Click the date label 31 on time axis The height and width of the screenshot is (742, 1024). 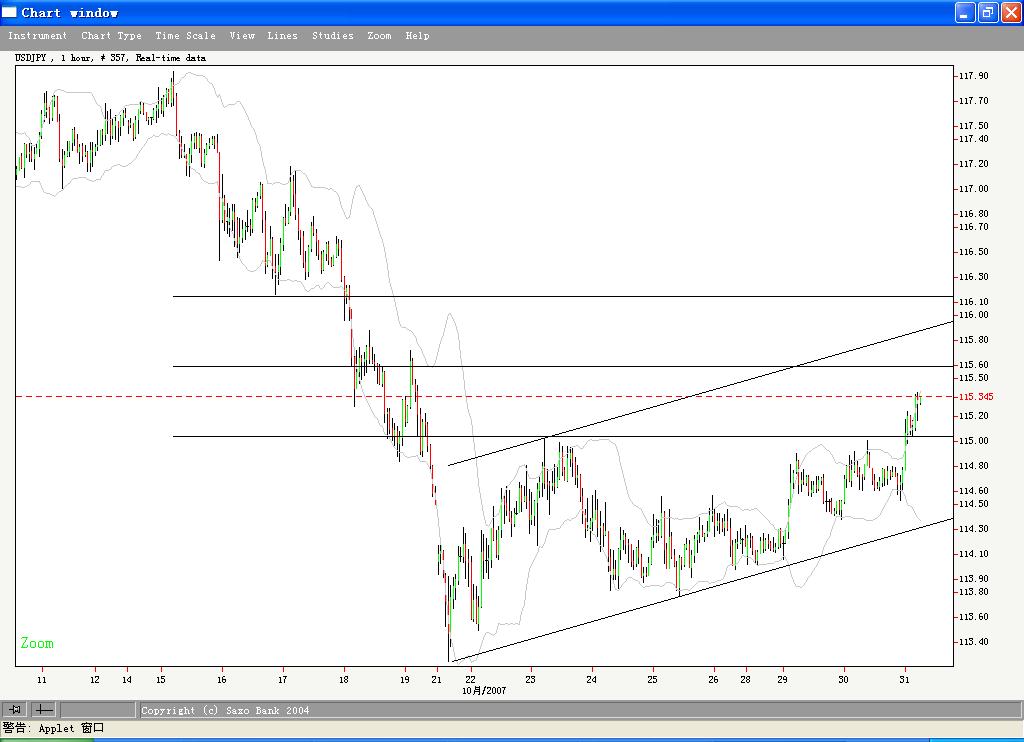coord(904,679)
